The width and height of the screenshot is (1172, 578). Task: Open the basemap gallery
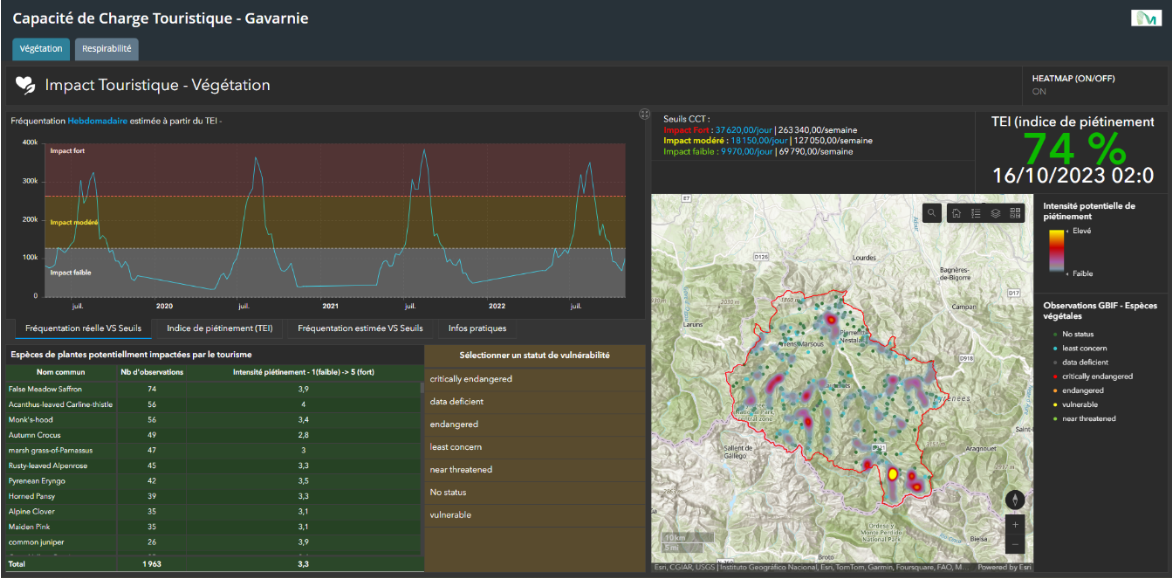[1015, 213]
